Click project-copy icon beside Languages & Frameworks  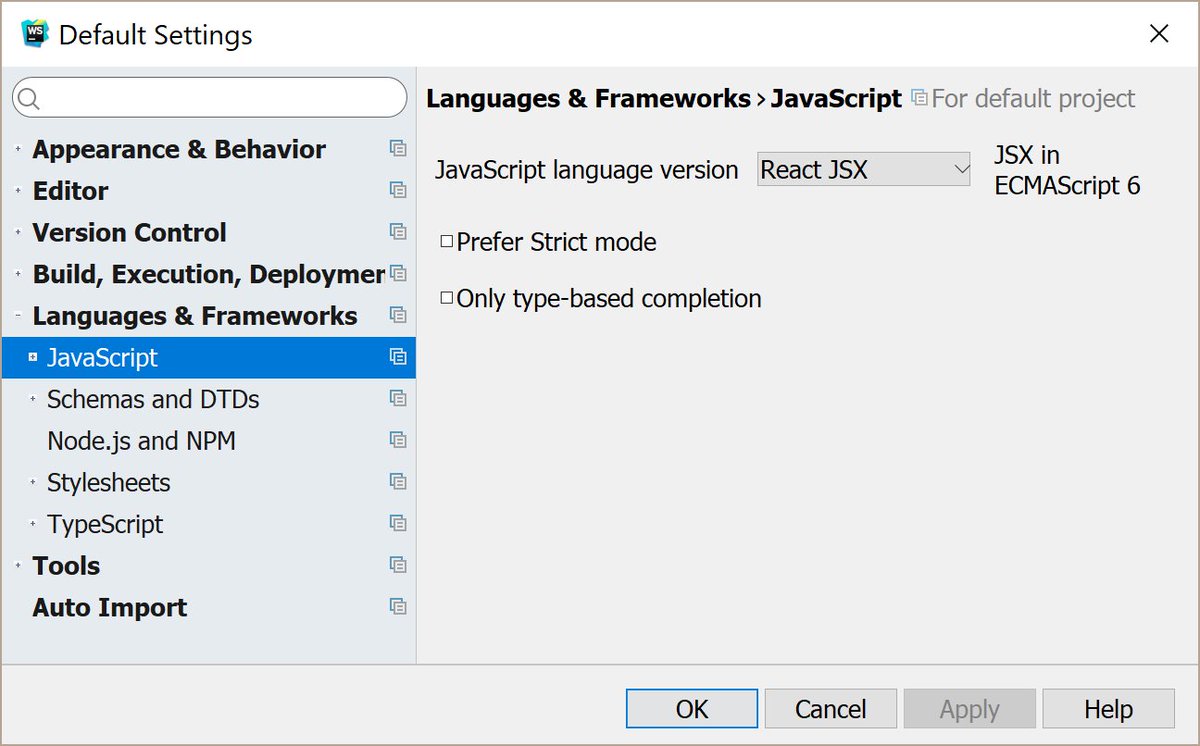[398, 315]
